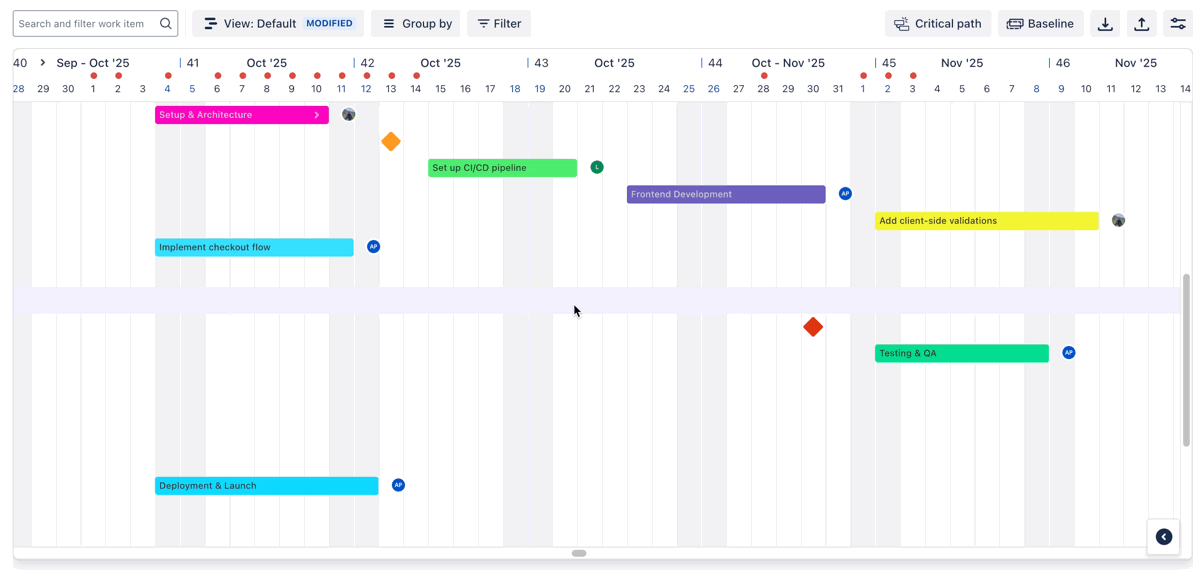
Task: Open the Filter menu
Action: click(x=499, y=24)
